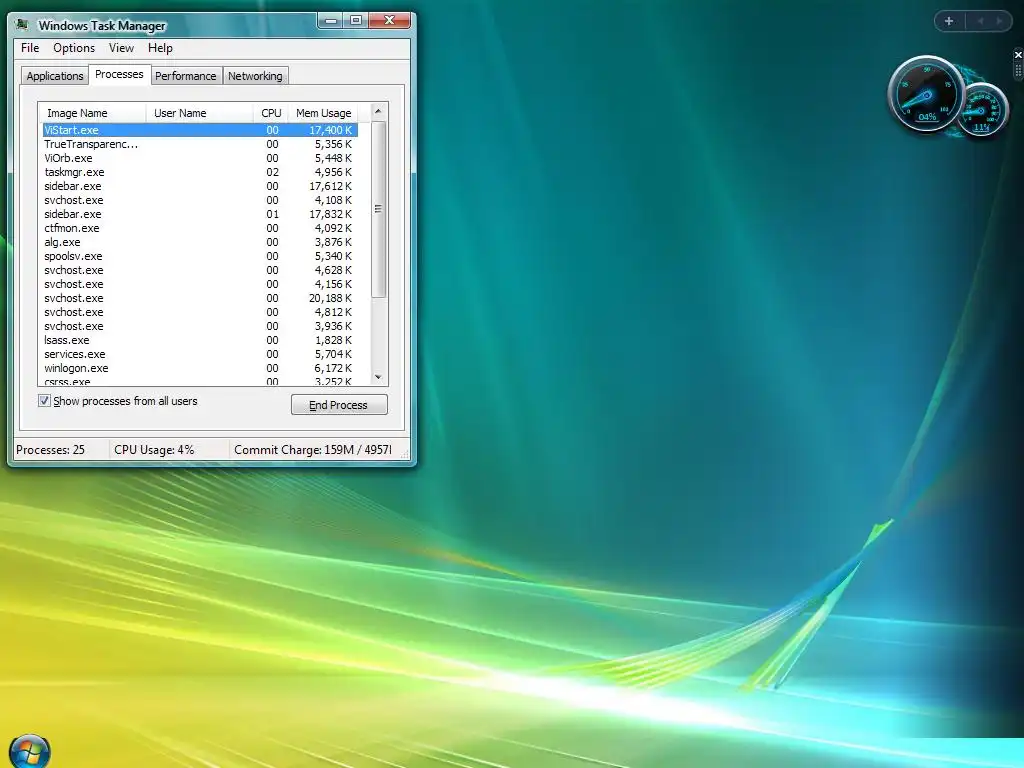Open the Options menu
The image size is (1024, 768).
tap(74, 48)
